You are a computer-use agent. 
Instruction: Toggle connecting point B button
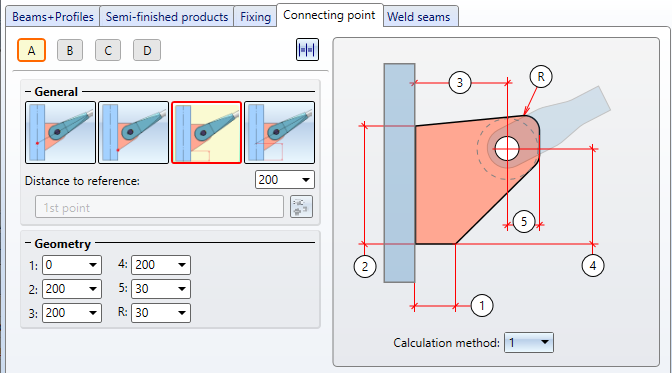[70, 50]
